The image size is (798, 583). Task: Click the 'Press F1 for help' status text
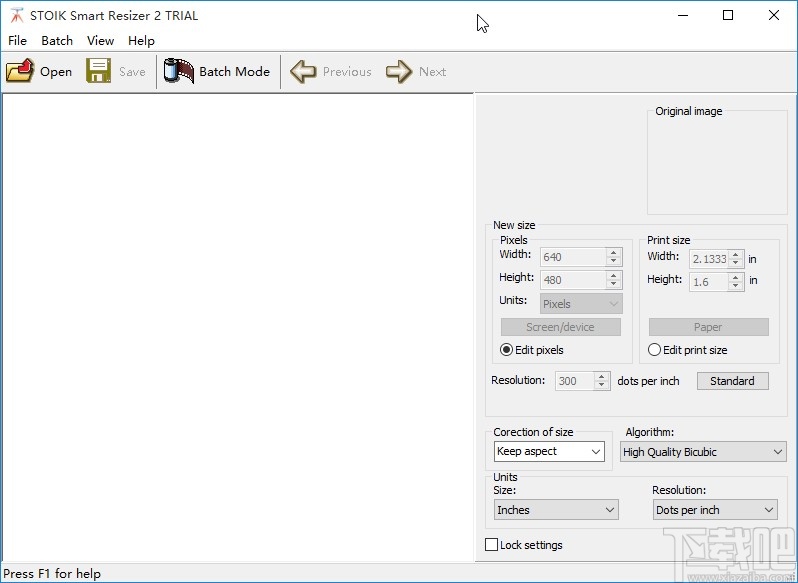click(x=52, y=574)
